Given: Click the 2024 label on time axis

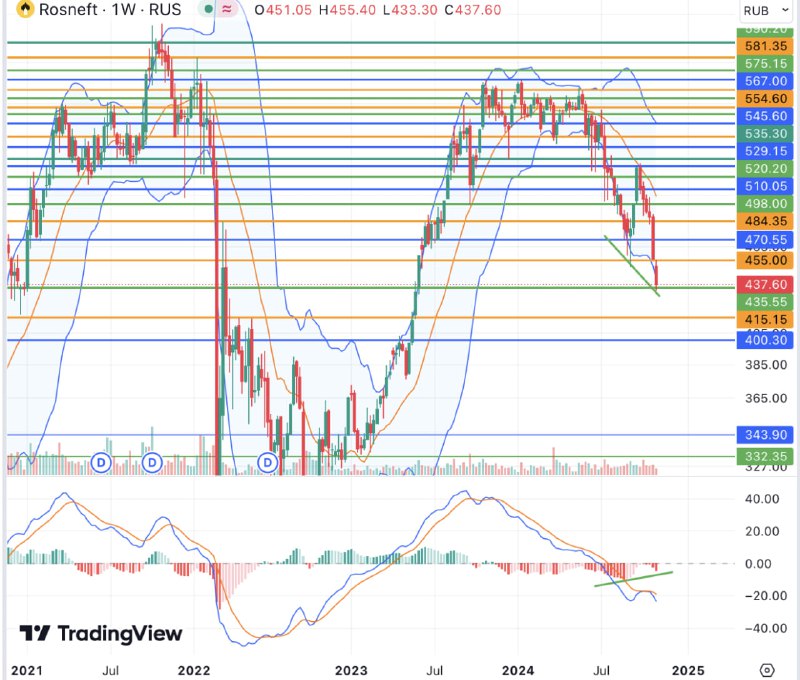Looking at the screenshot, I should click(518, 670).
